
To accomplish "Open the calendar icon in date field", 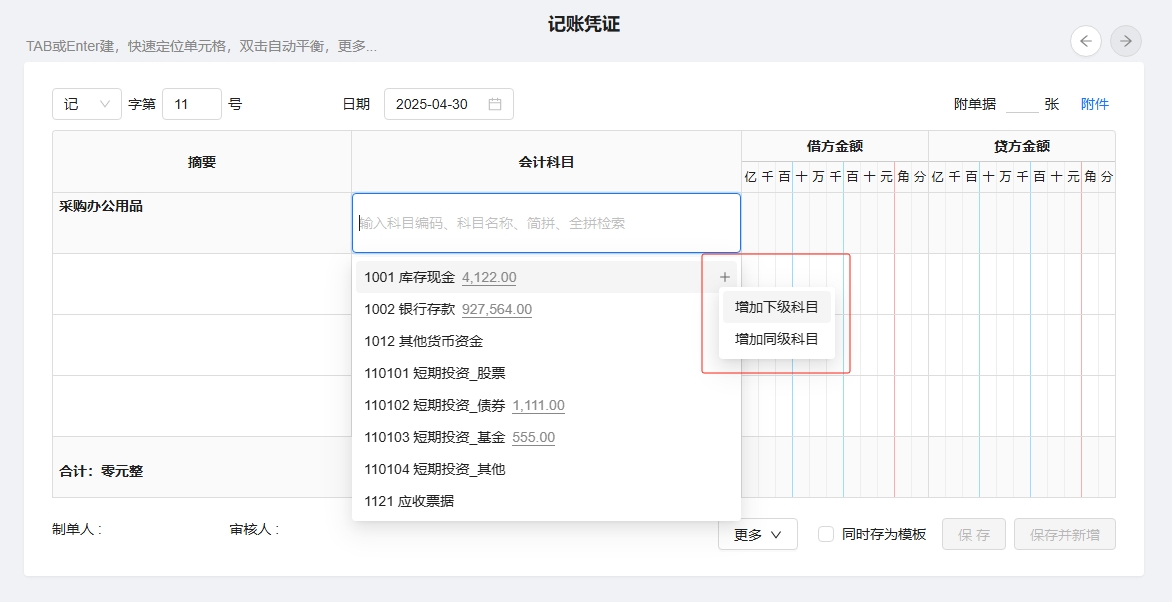I will pyautogui.click(x=495, y=104).
